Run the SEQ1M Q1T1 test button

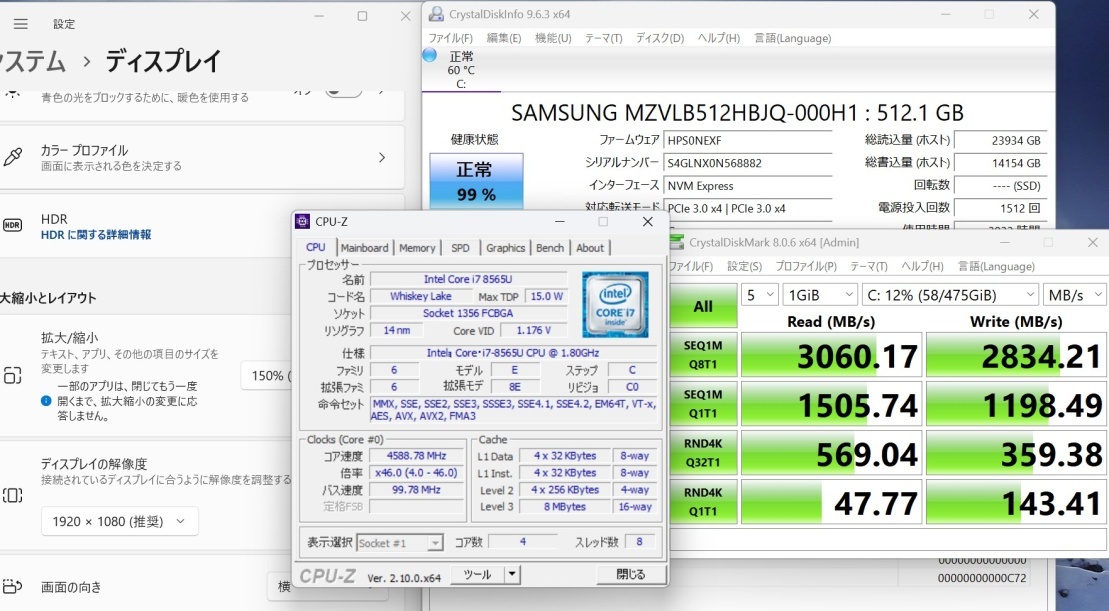tap(703, 404)
